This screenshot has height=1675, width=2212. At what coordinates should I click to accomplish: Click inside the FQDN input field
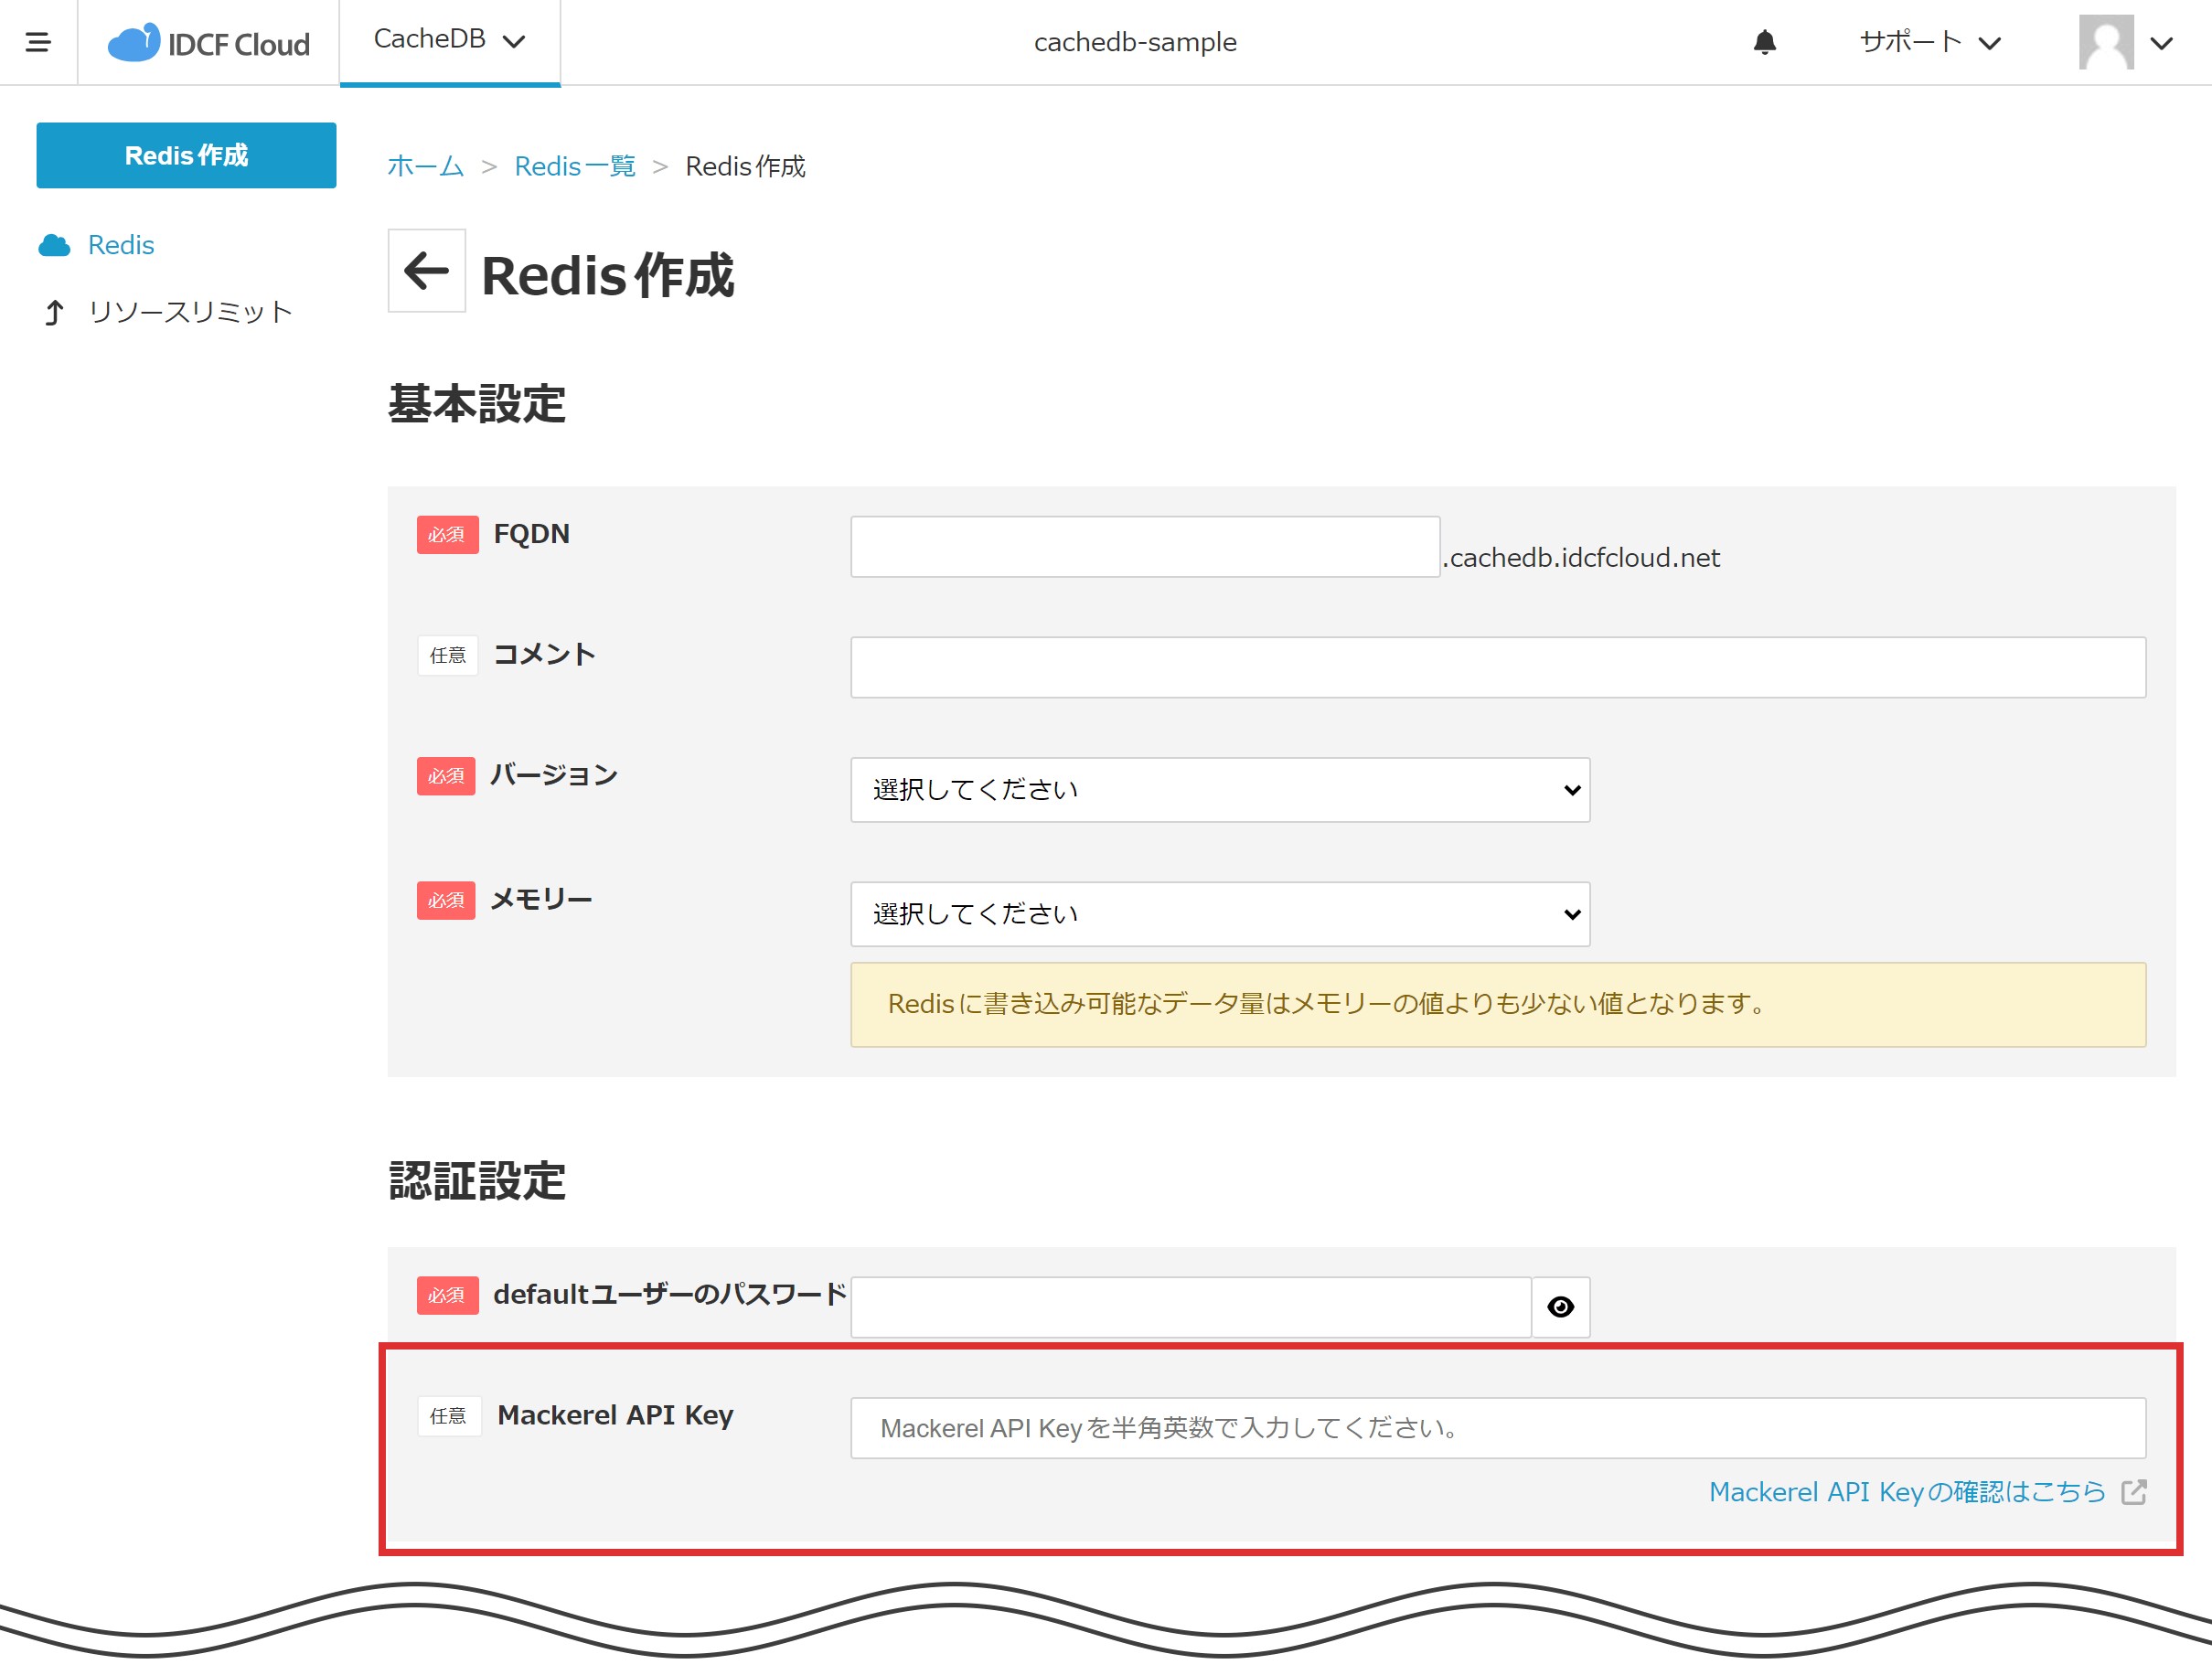[1144, 546]
